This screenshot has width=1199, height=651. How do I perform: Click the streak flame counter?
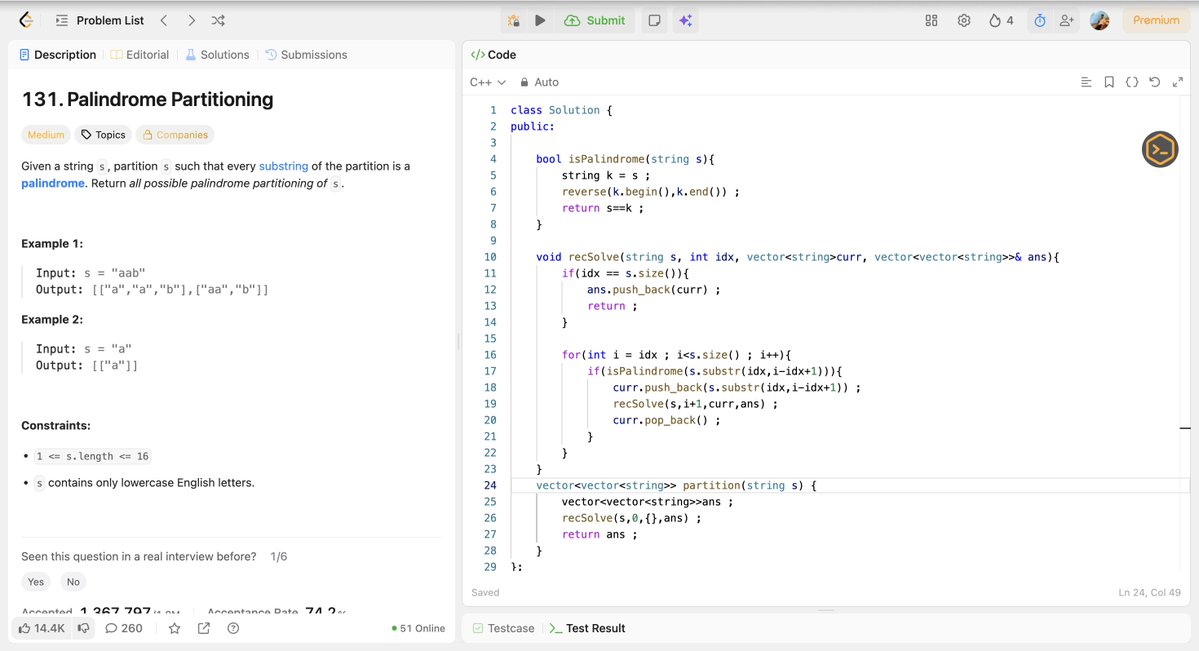(1001, 21)
